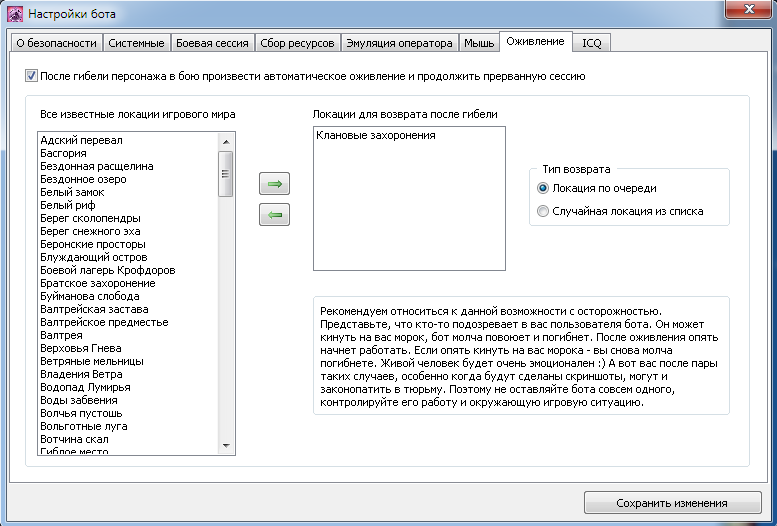Click the locations list scrollbar thumb
This screenshot has height=526, width=777.
coord(226,174)
